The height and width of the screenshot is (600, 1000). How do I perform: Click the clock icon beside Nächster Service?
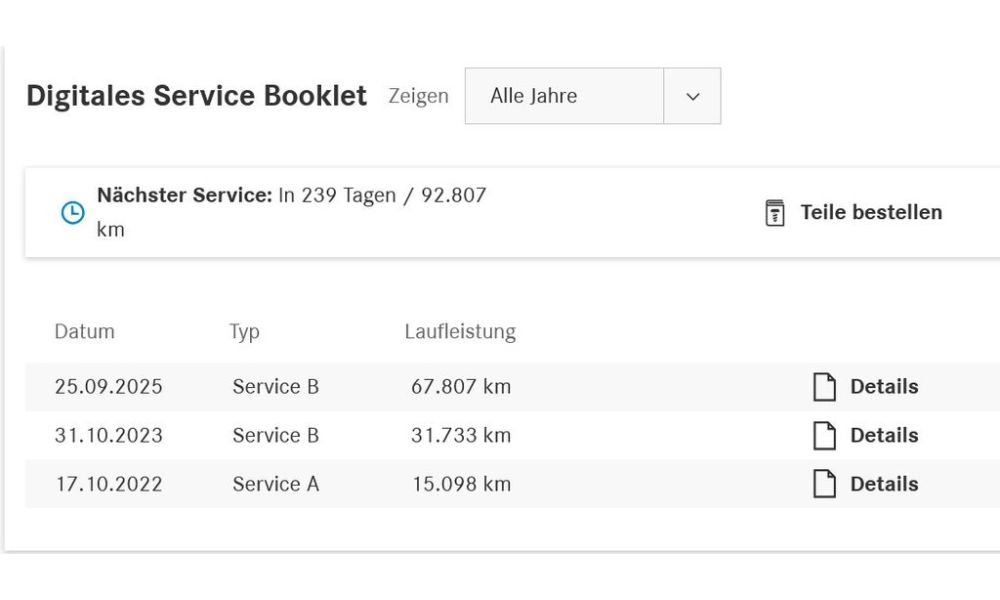tap(73, 213)
